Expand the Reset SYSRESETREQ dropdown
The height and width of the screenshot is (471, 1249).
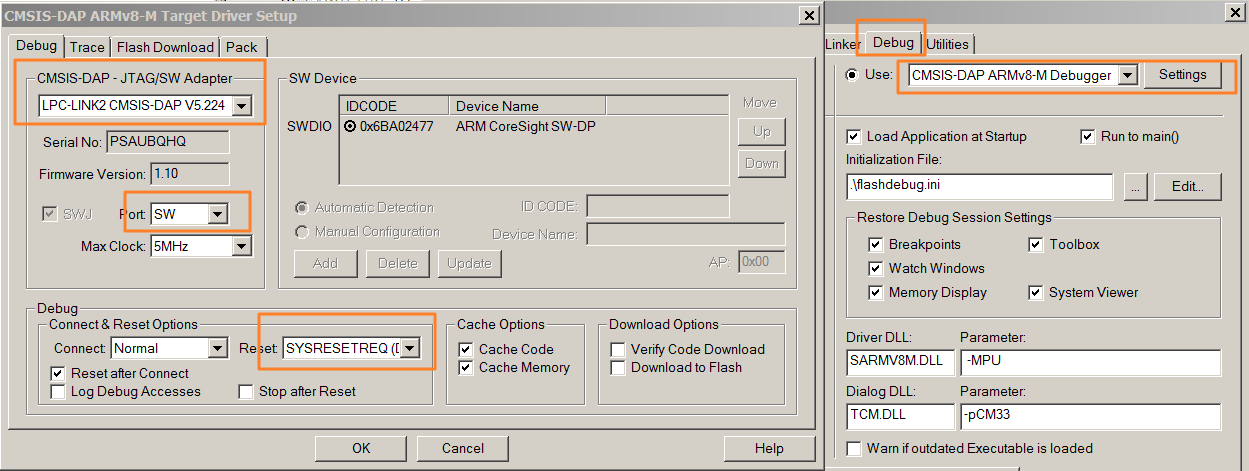[x=409, y=348]
